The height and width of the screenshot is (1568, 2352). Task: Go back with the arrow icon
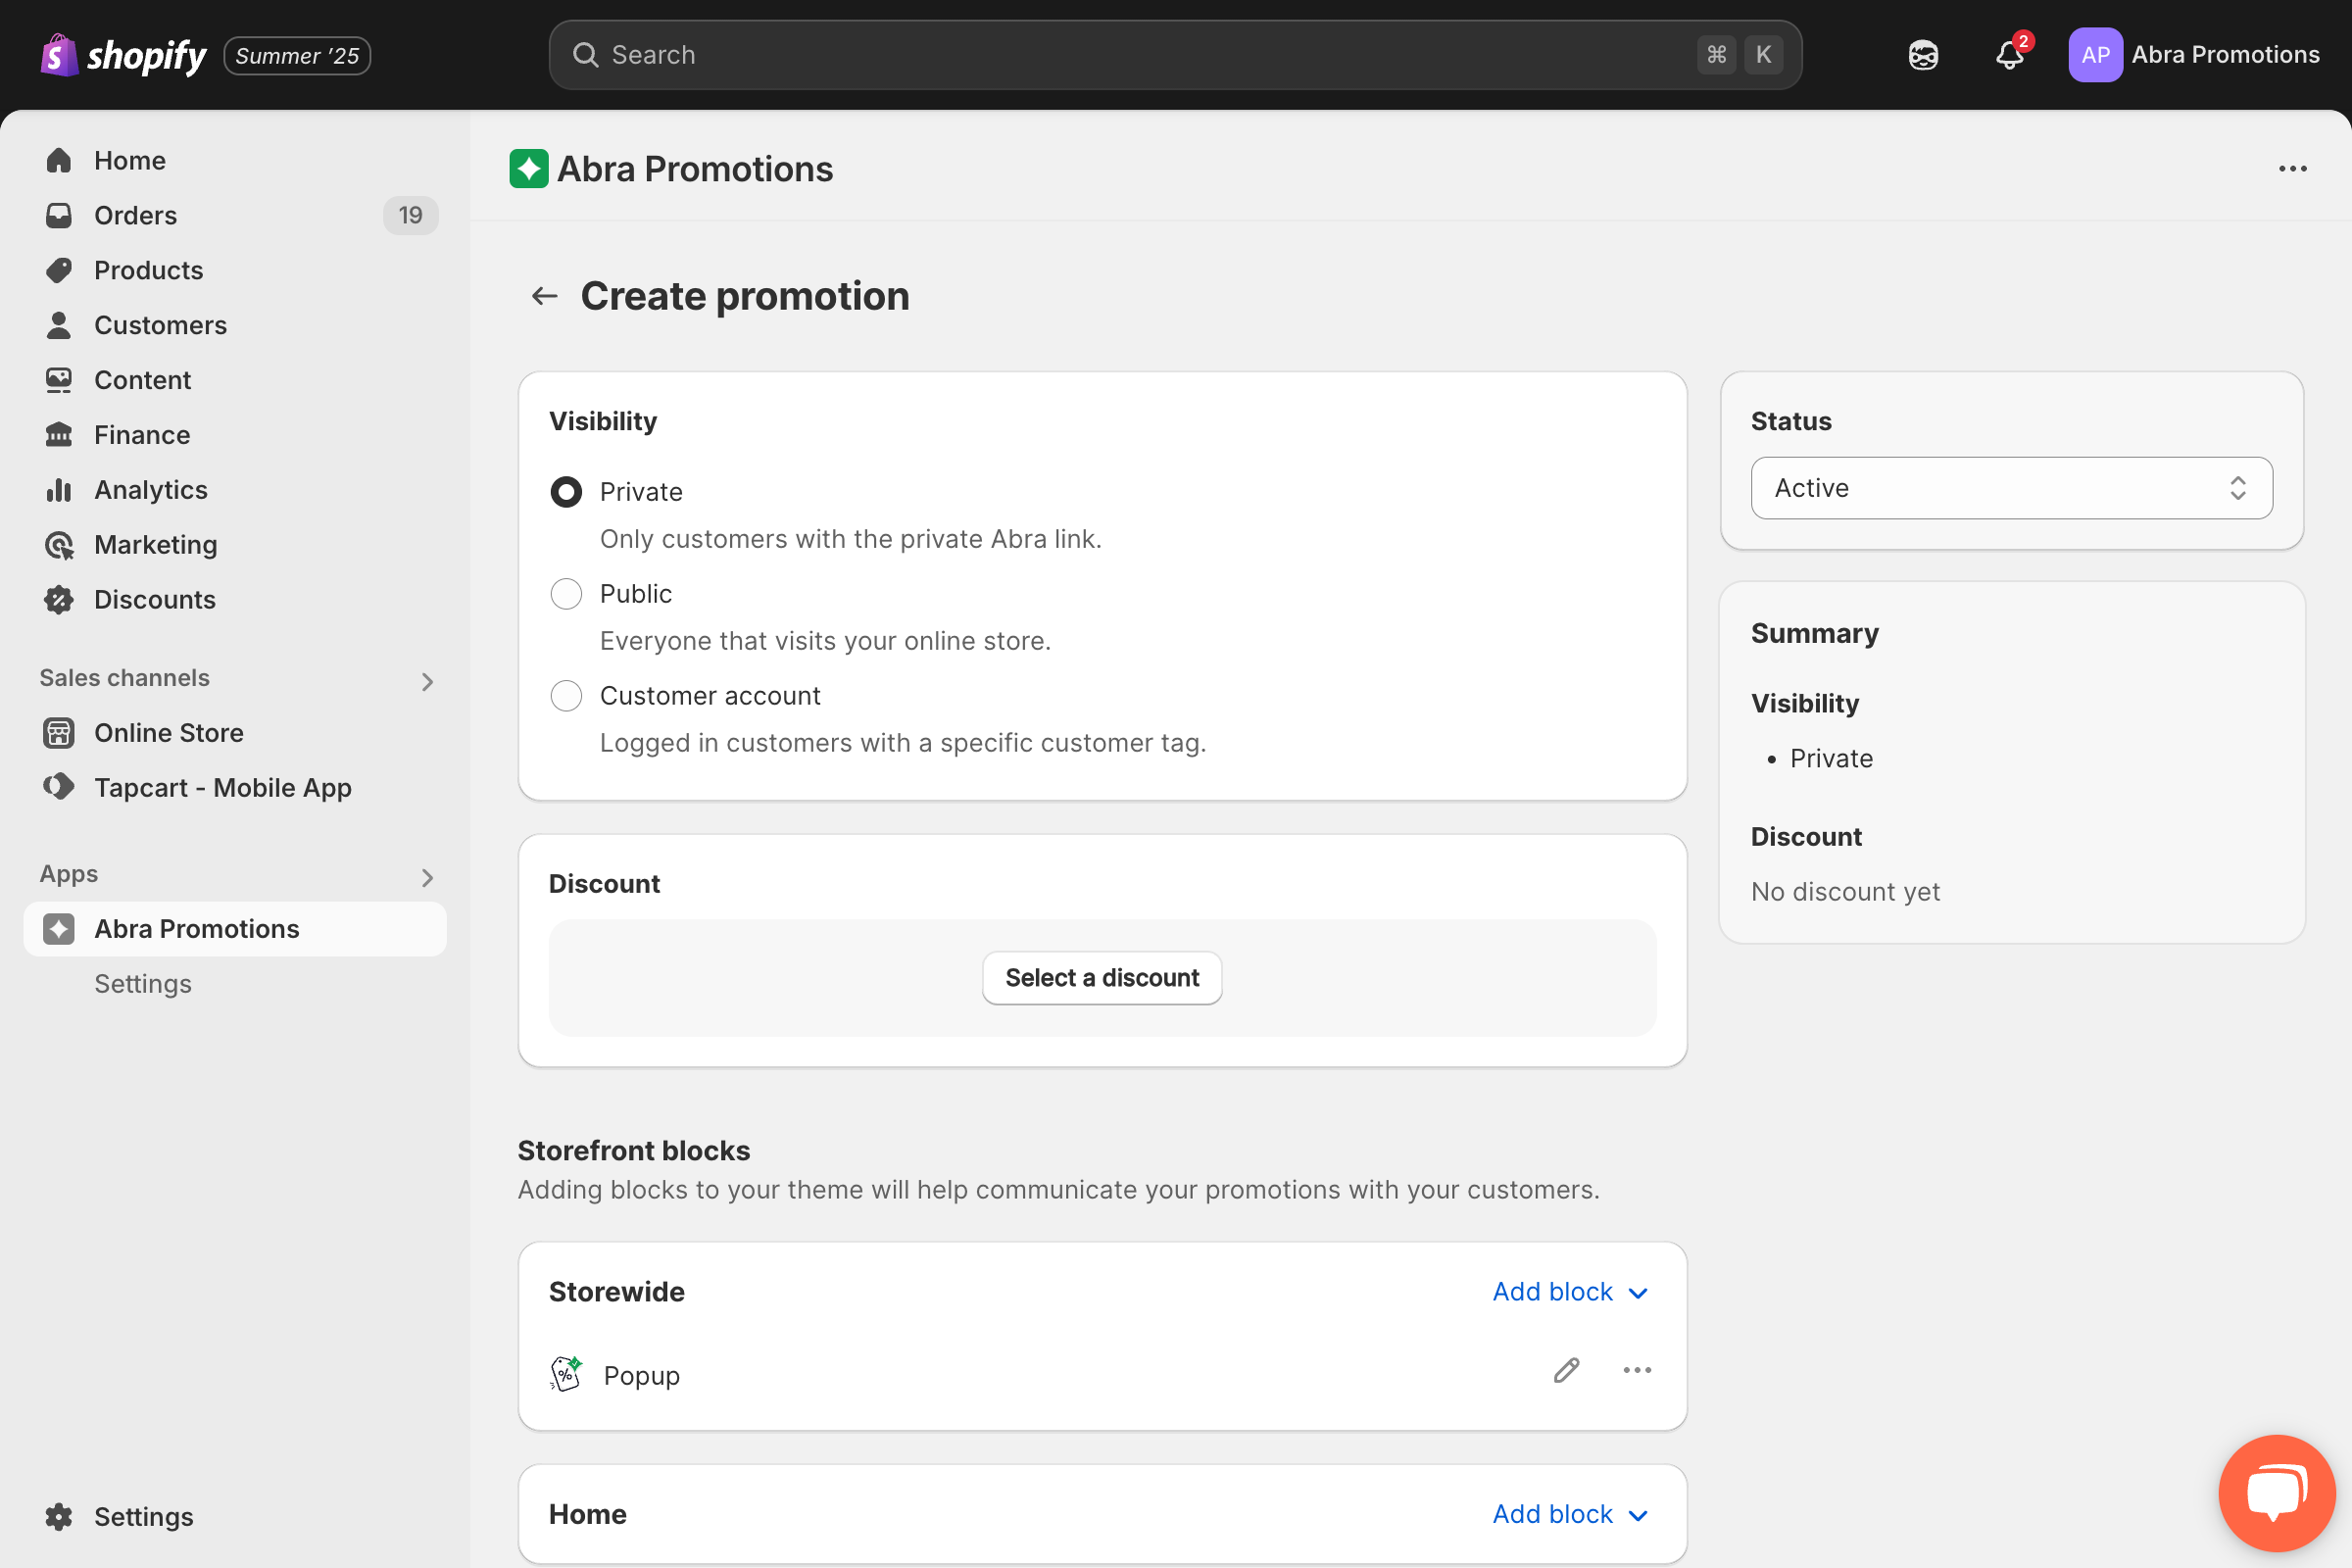pyautogui.click(x=544, y=296)
